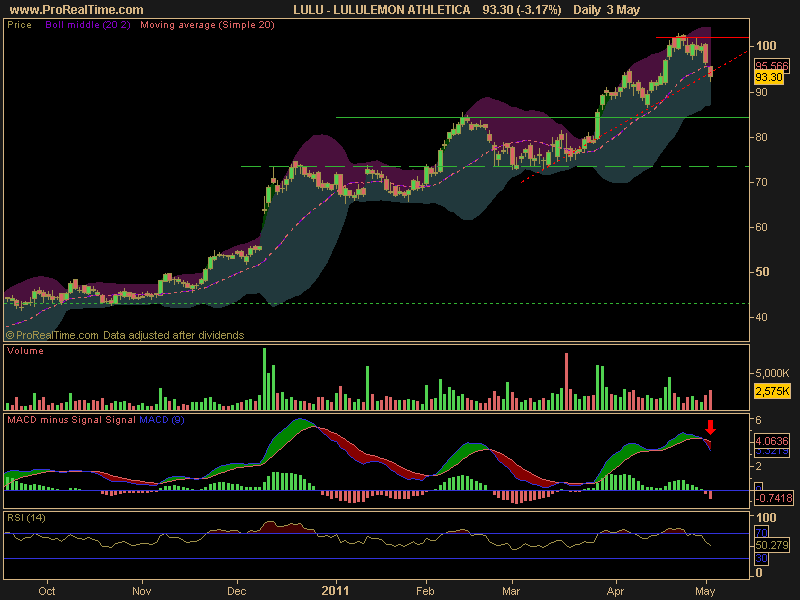Click the 4.0636 signal value tag
The height and width of the screenshot is (600, 800).
point(771,441)
